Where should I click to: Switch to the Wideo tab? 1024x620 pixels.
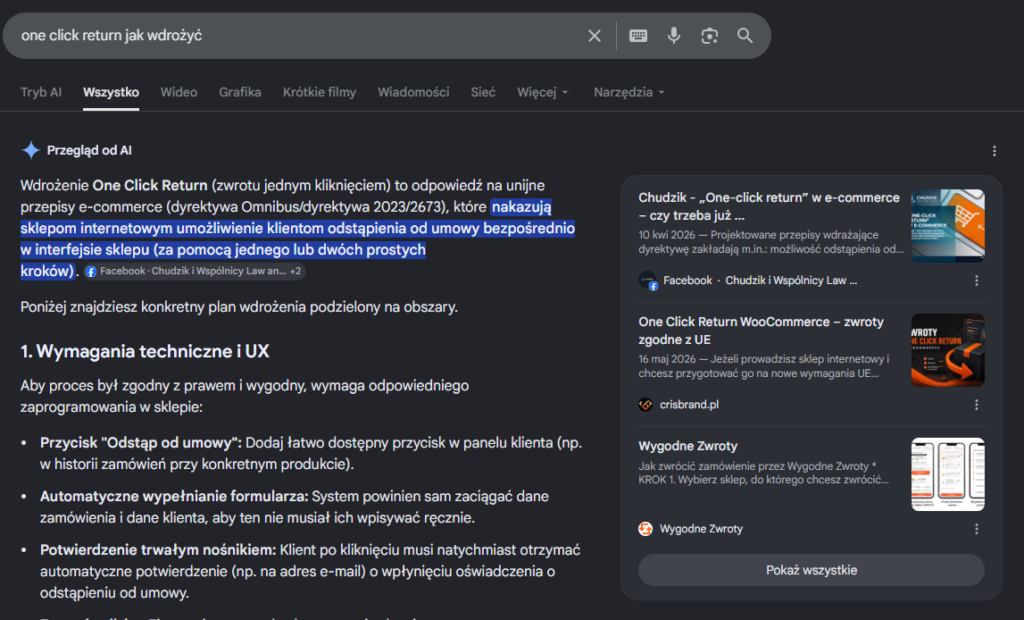coord(179,92)
